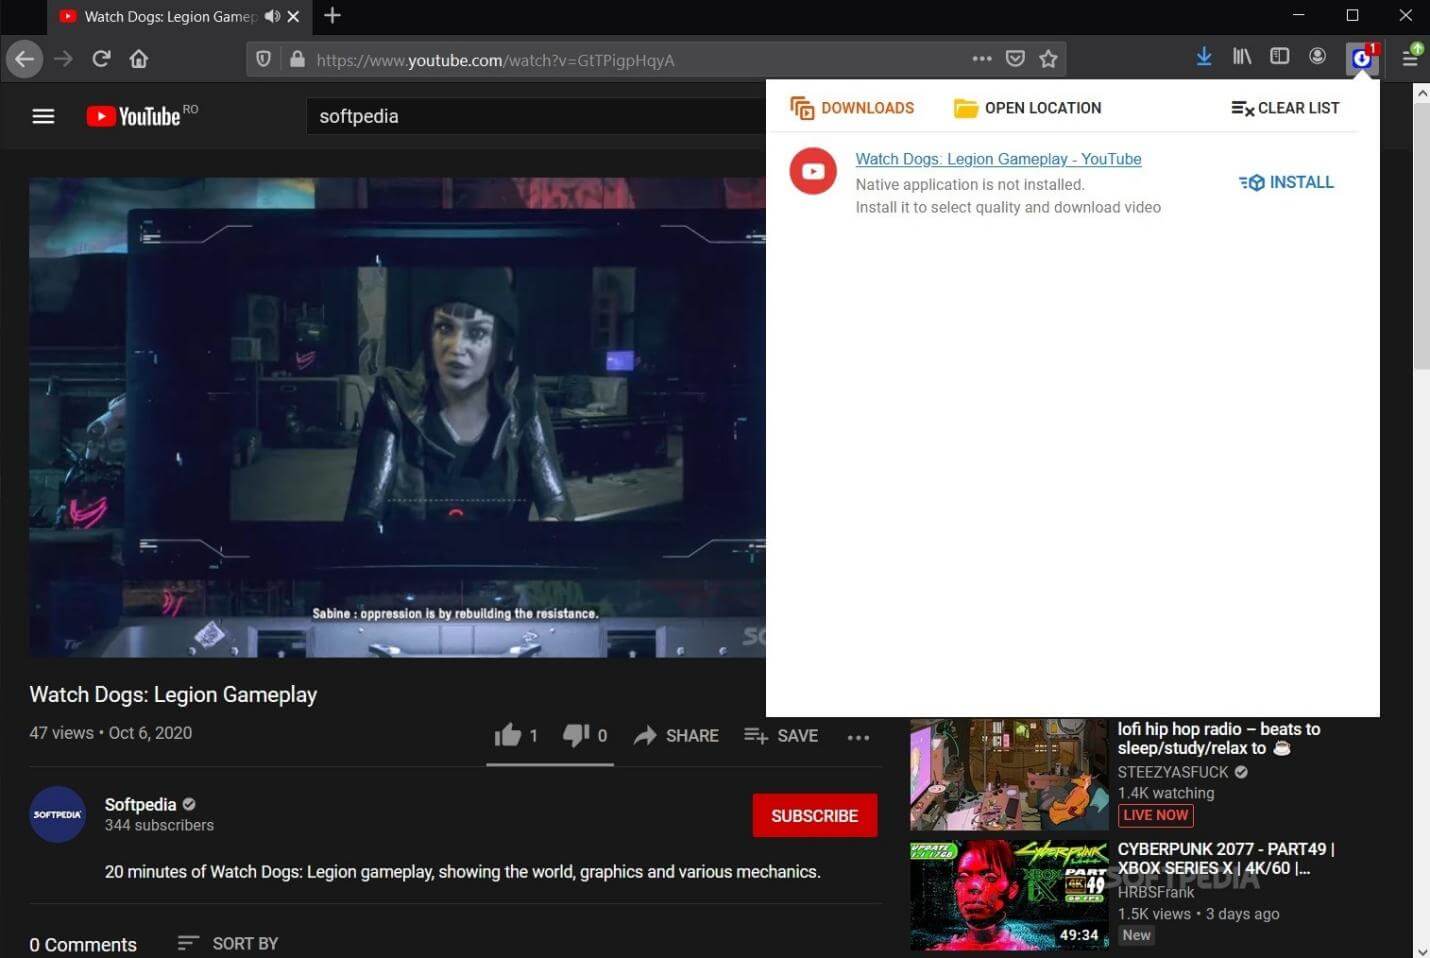Close the Watch Dogs tab
The width and height of the screenshot is (1430, 958).
[293, 16]
